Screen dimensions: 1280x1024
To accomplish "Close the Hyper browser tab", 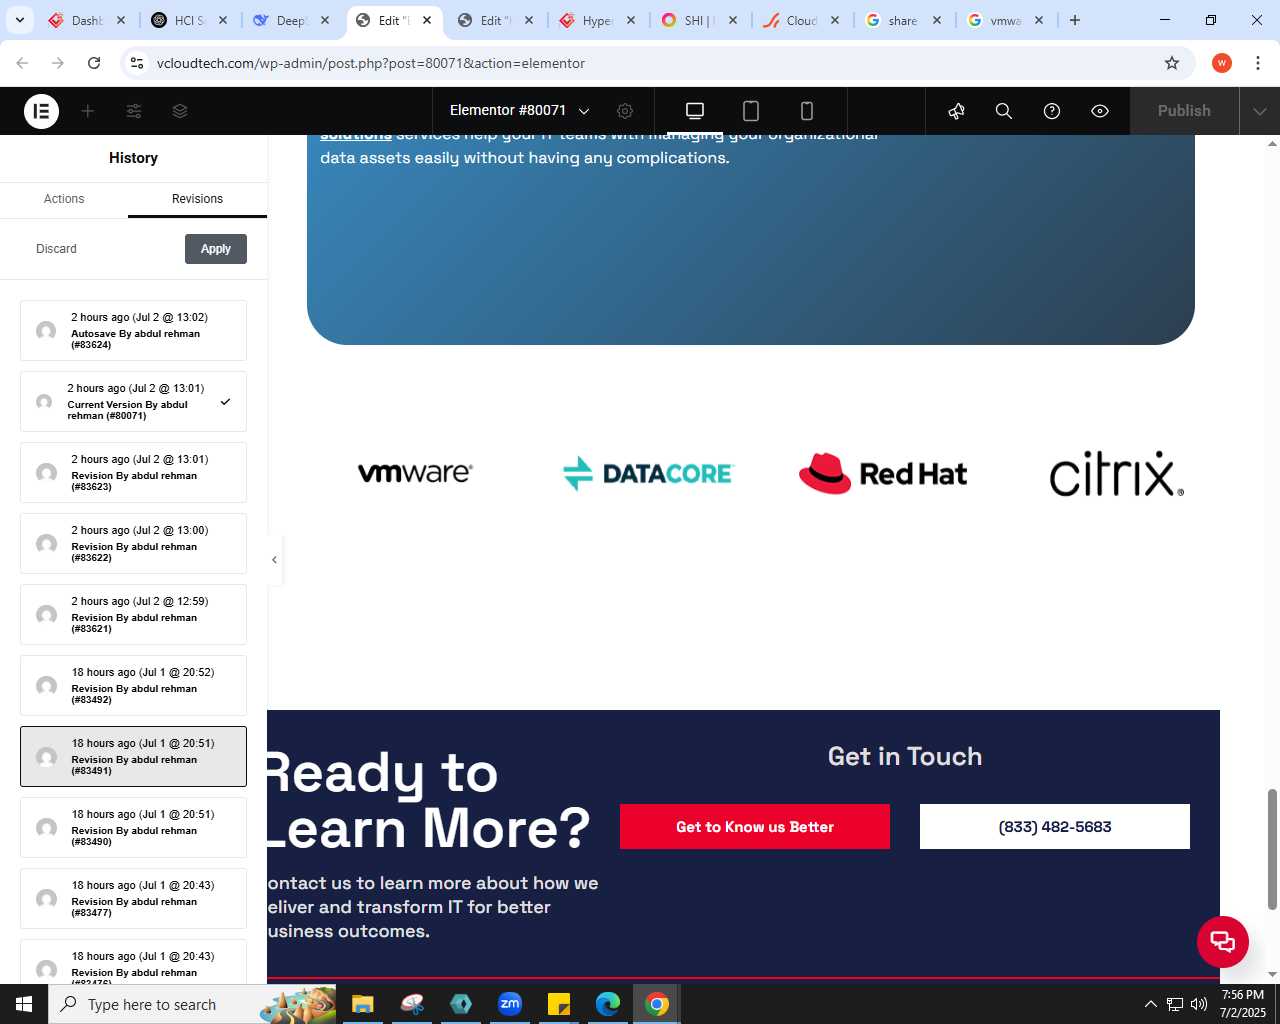I will (631, 20).
